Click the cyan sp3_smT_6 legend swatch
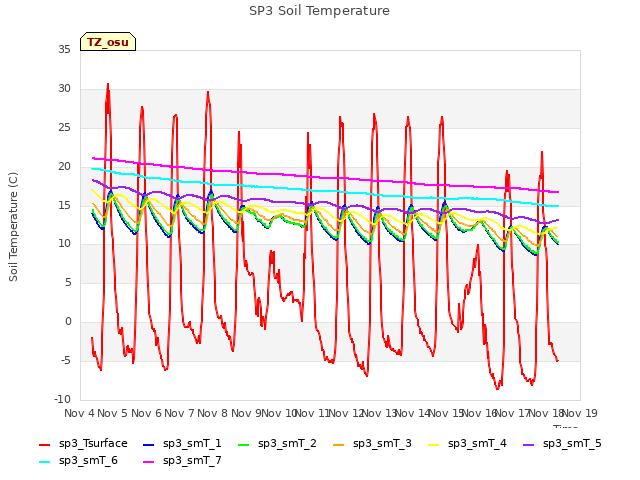Screen dimensions: 640x480 44,462
